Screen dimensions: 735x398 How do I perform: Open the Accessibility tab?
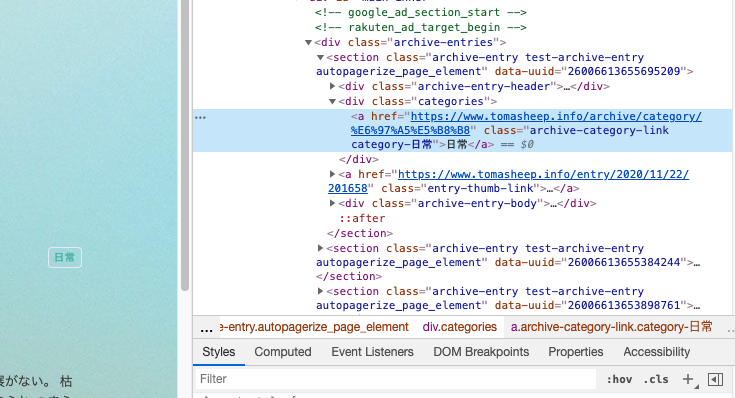(656, 352)
